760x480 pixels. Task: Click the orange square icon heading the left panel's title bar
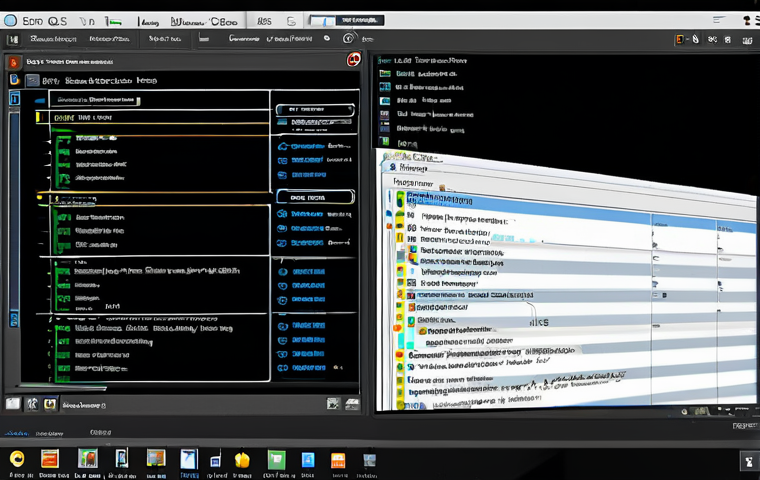(14, 62)
